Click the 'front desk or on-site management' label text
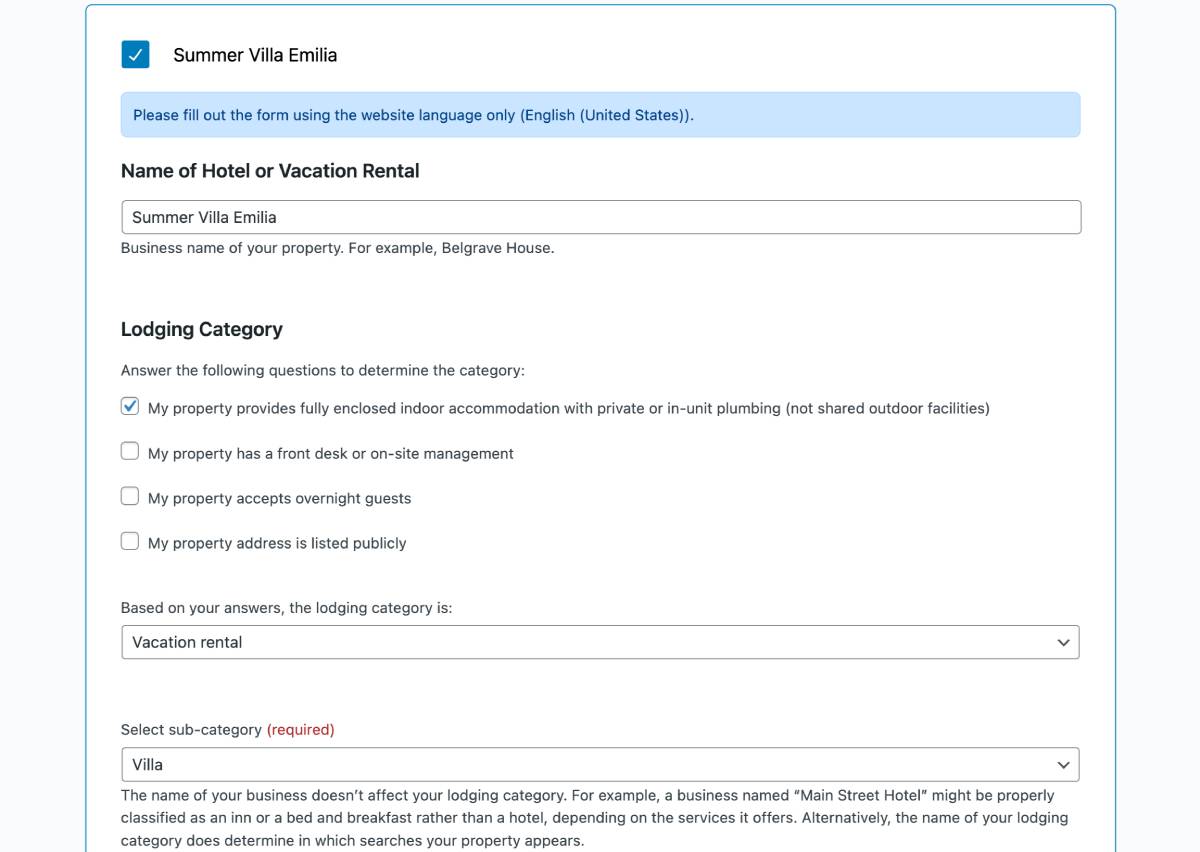Screen dimensions: 1200x852 [330, 453]
